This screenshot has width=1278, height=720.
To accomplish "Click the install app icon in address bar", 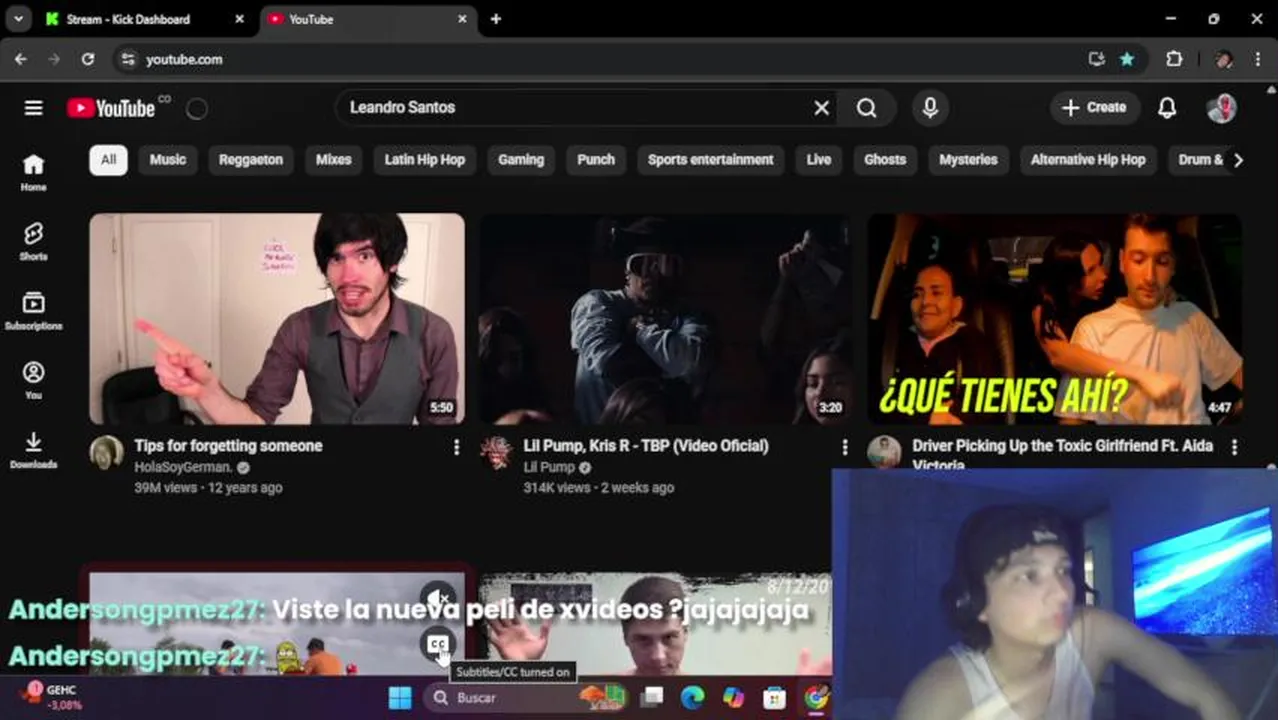I will point(1096,59).
